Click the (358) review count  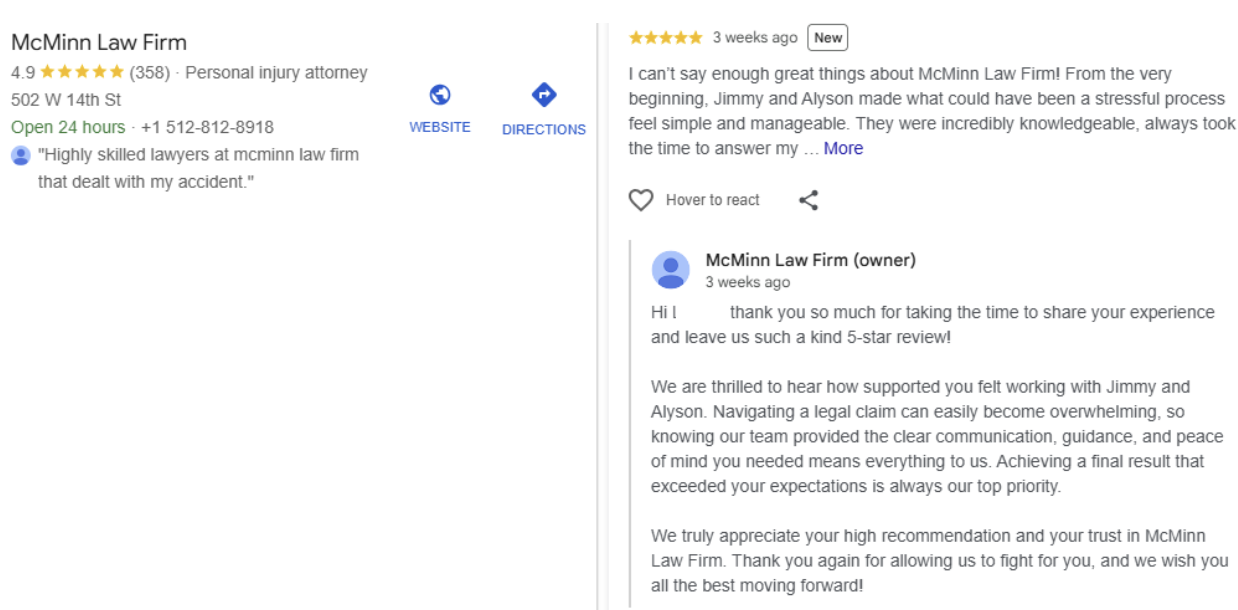150,72
